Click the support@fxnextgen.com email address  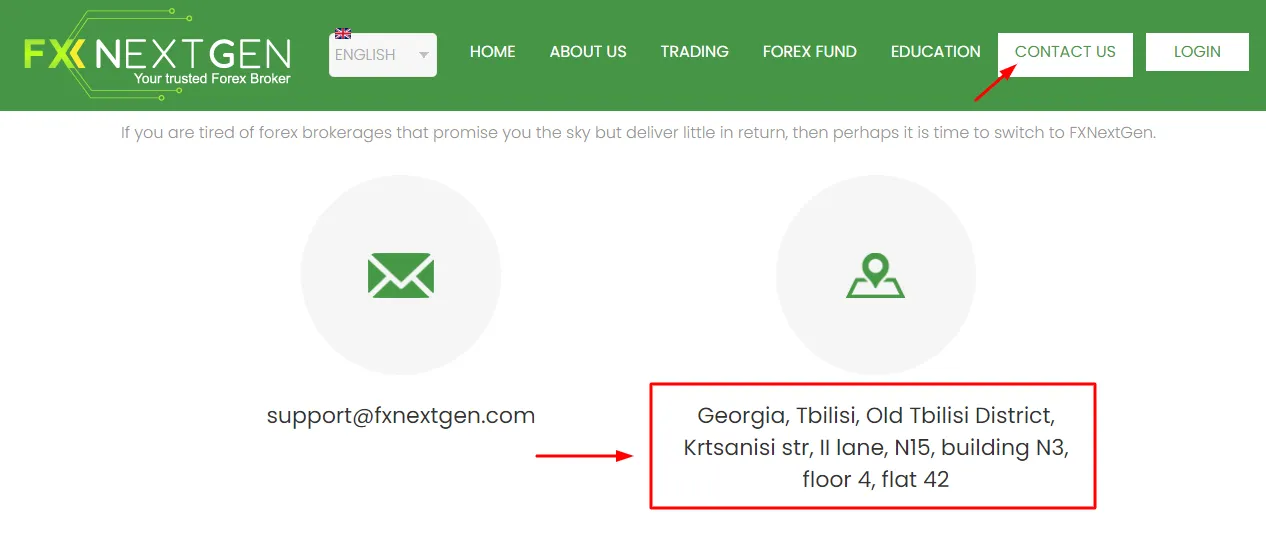(x=401, y=415)
